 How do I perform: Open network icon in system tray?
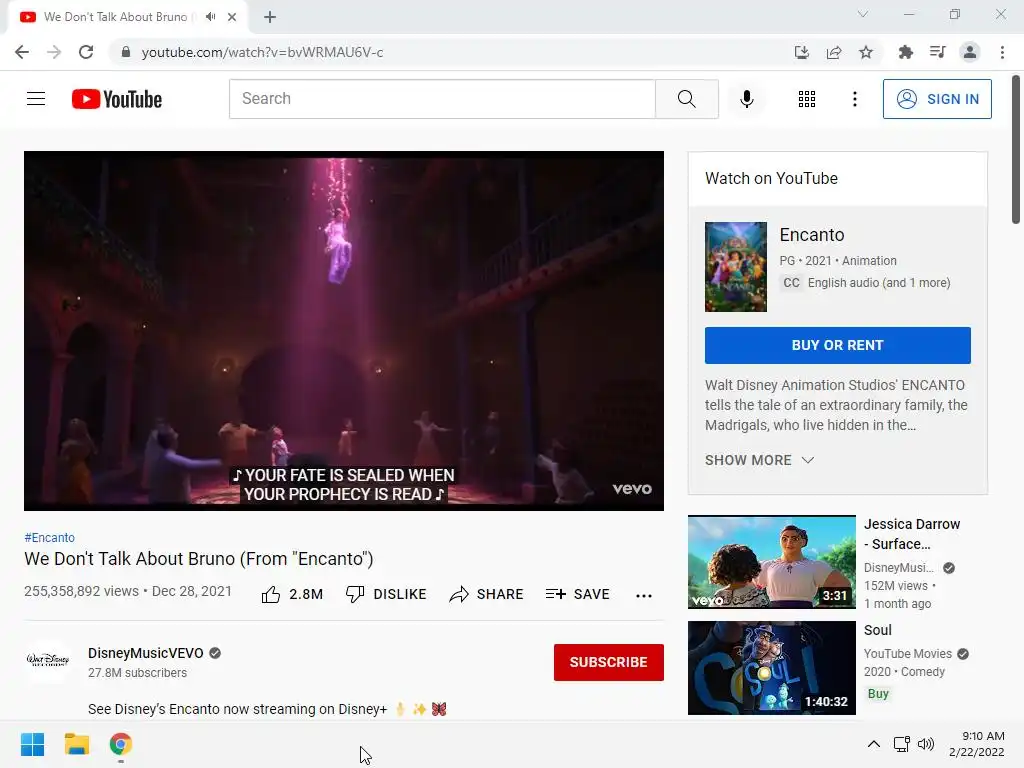[902, 744]
